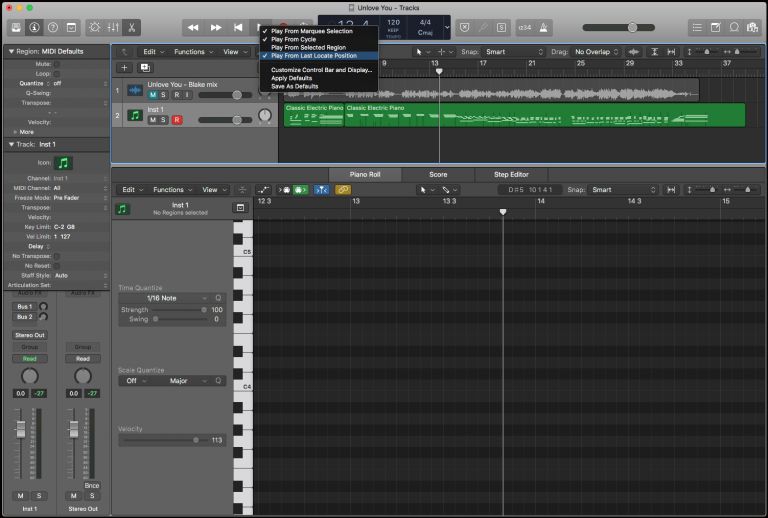Solo the Unlove You - Blake mix track
This screenshot has height=518, width=768.
(x=164, y=95)
